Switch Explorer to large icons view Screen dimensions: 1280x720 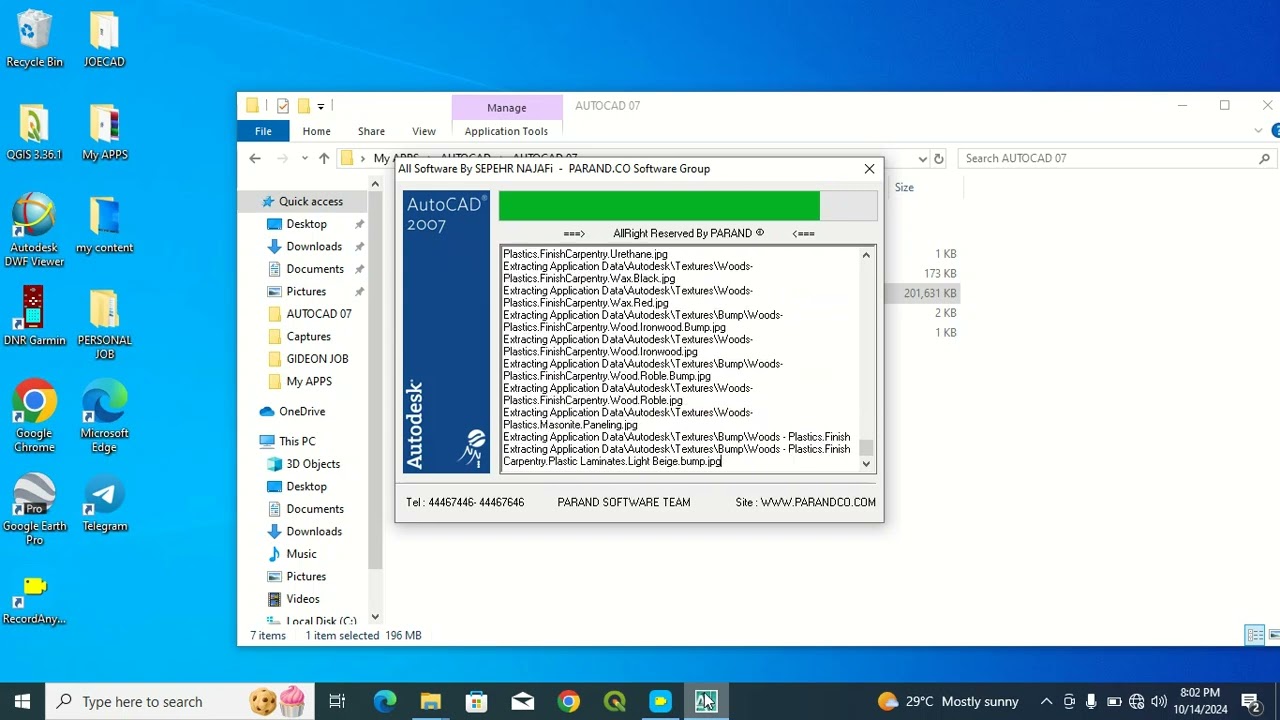tap(1274, 635)
